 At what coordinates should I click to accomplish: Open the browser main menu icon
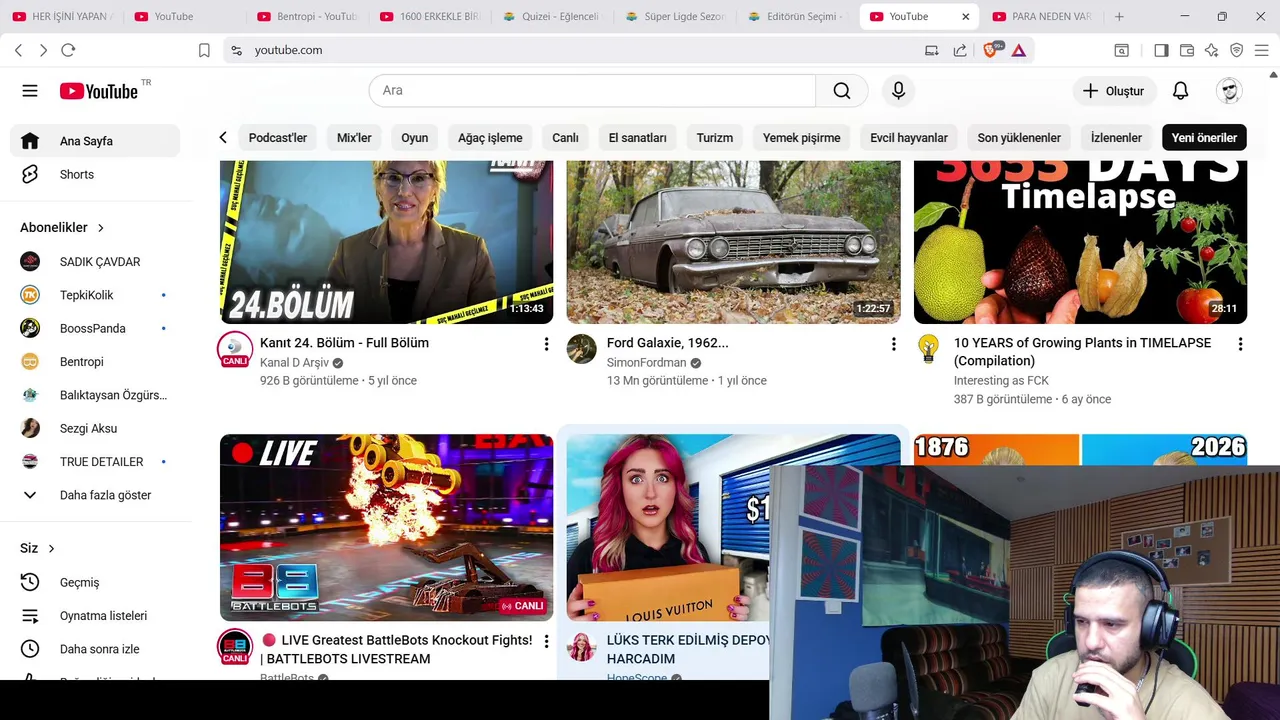(1261, 50)
